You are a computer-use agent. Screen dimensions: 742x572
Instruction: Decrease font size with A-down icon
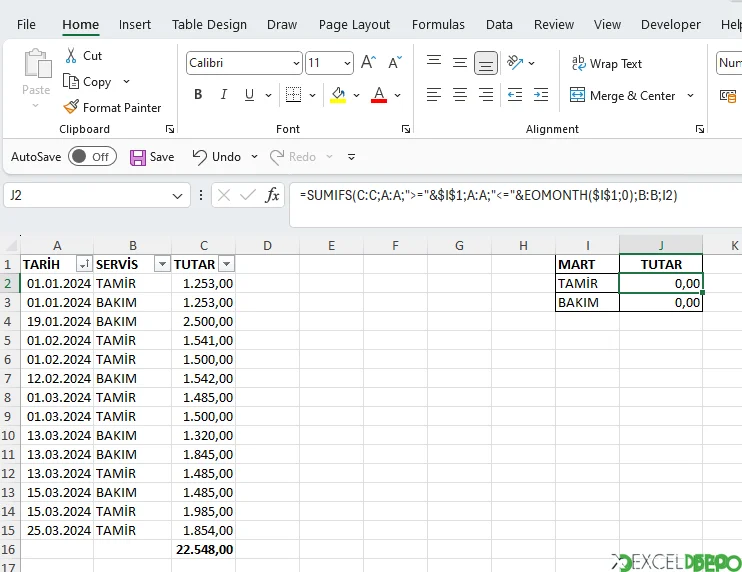395,62
